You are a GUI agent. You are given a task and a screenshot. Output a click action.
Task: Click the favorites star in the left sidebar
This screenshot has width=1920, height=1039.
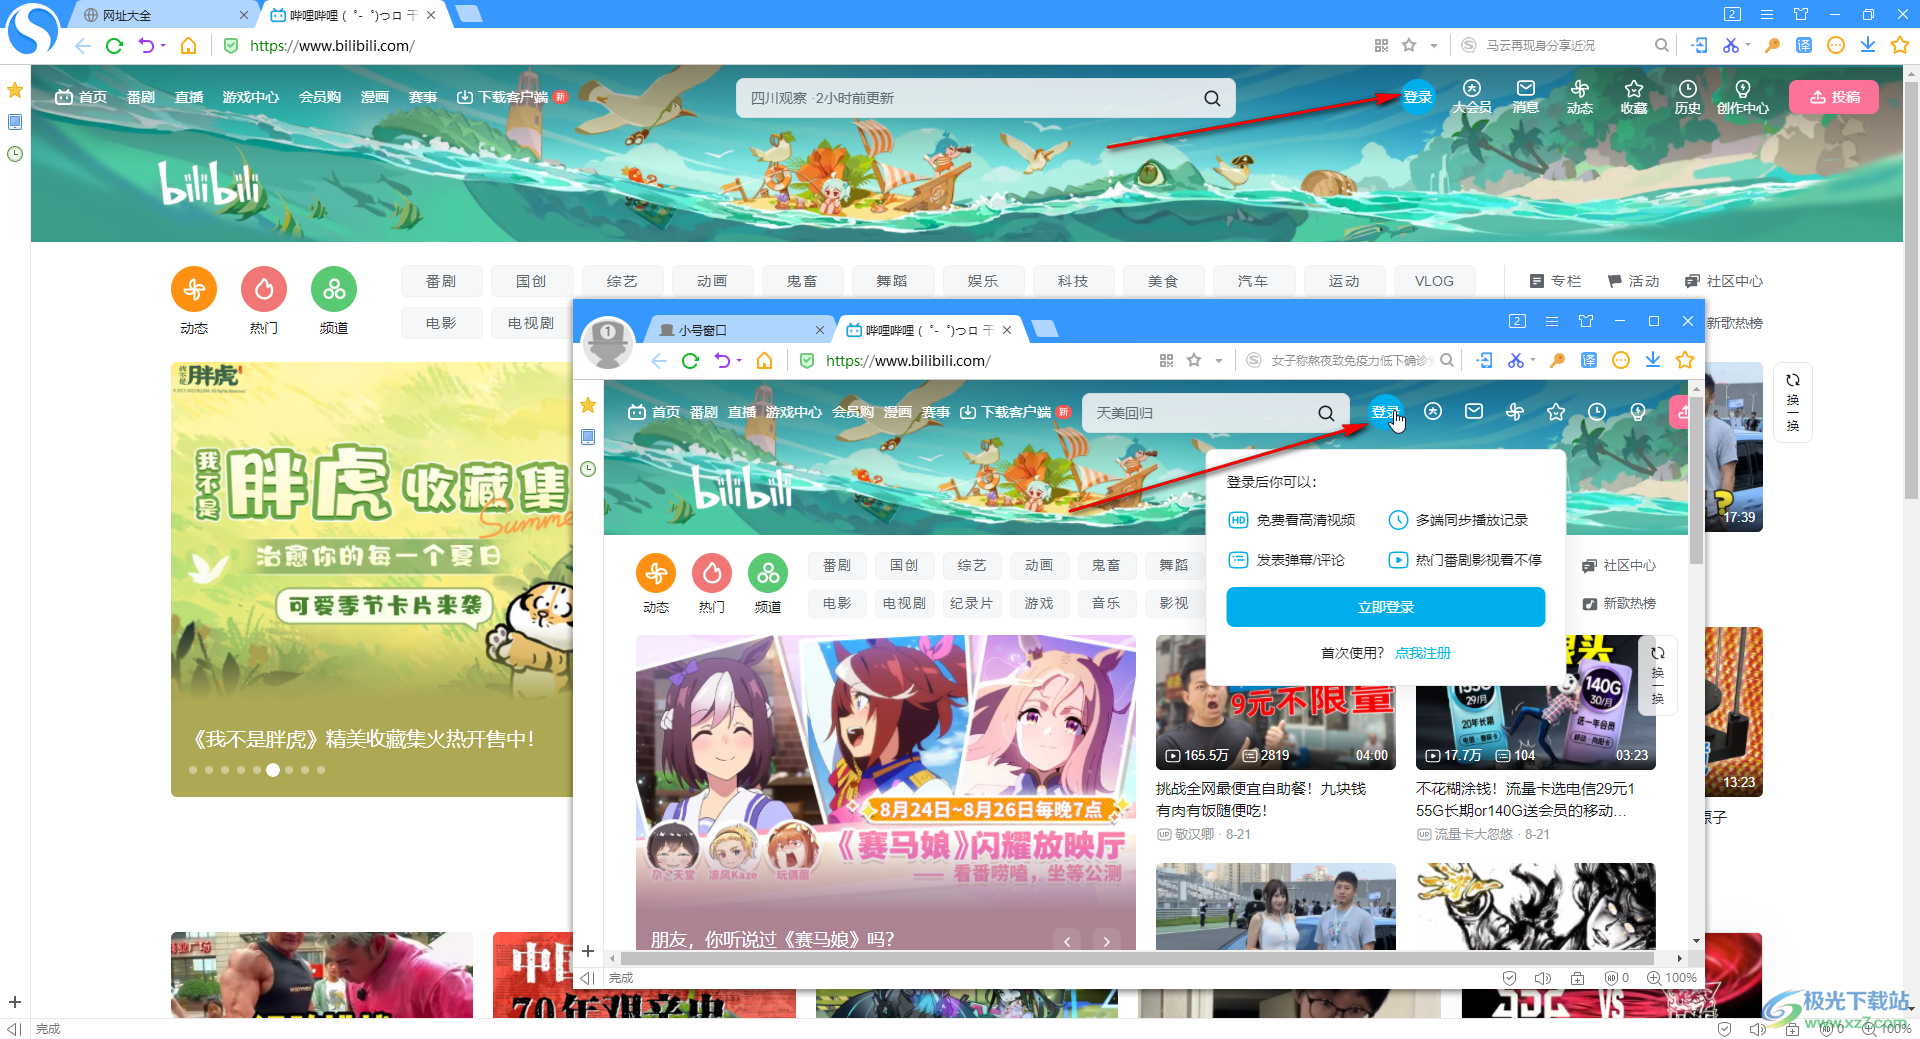tap(15, 90)
